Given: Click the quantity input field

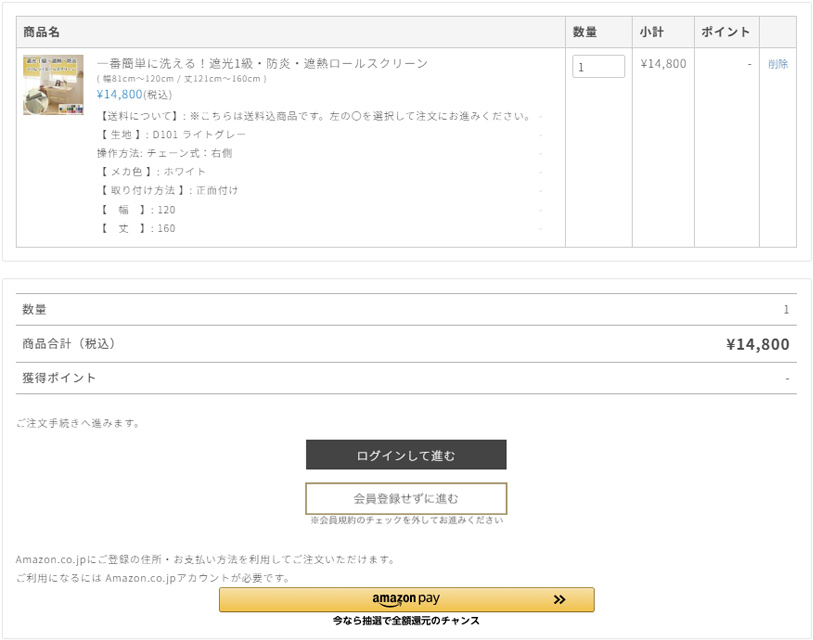Looking at the screenshot, I should point(598,67).
